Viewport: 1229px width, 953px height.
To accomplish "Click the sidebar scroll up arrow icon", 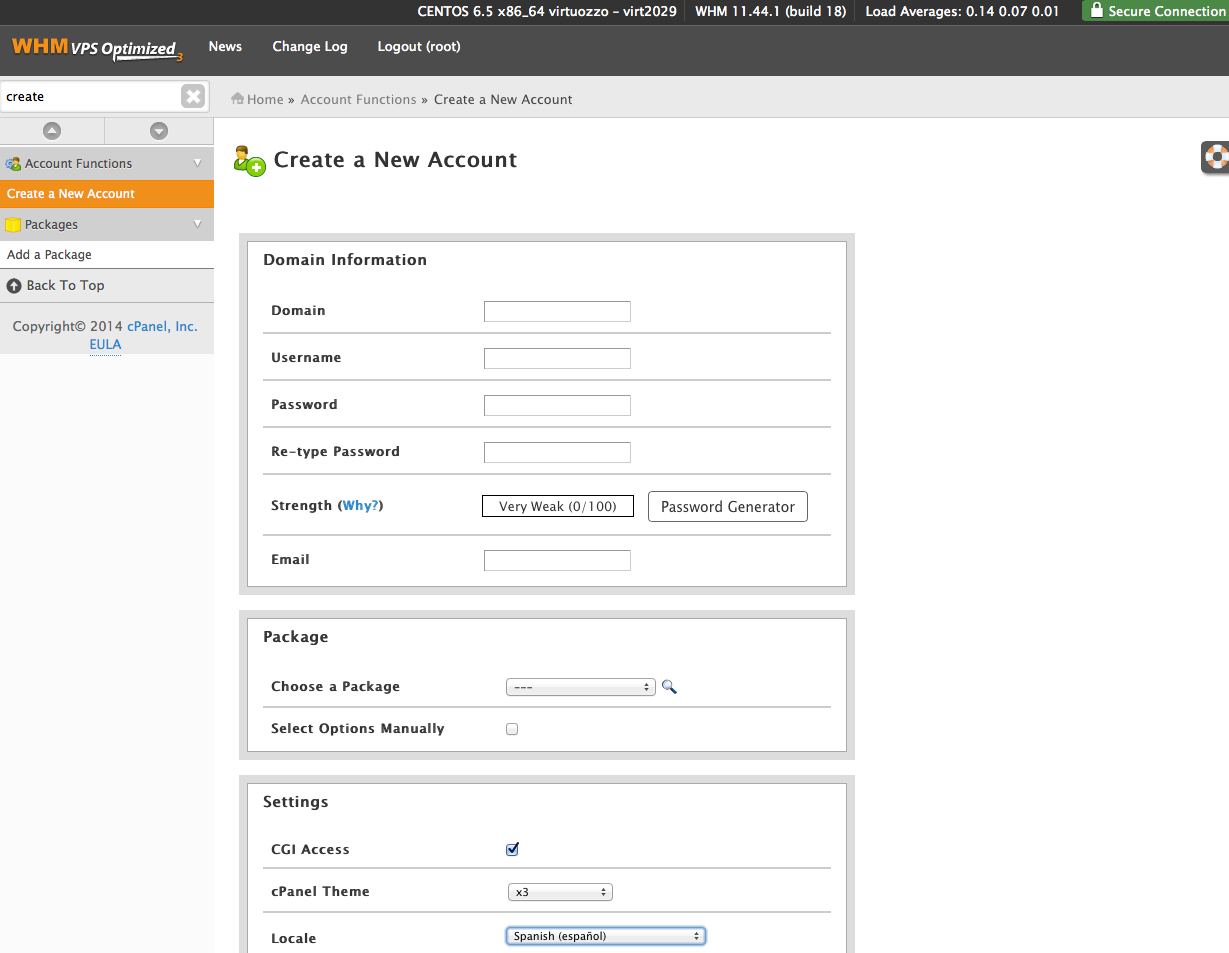I will [52, 131].
